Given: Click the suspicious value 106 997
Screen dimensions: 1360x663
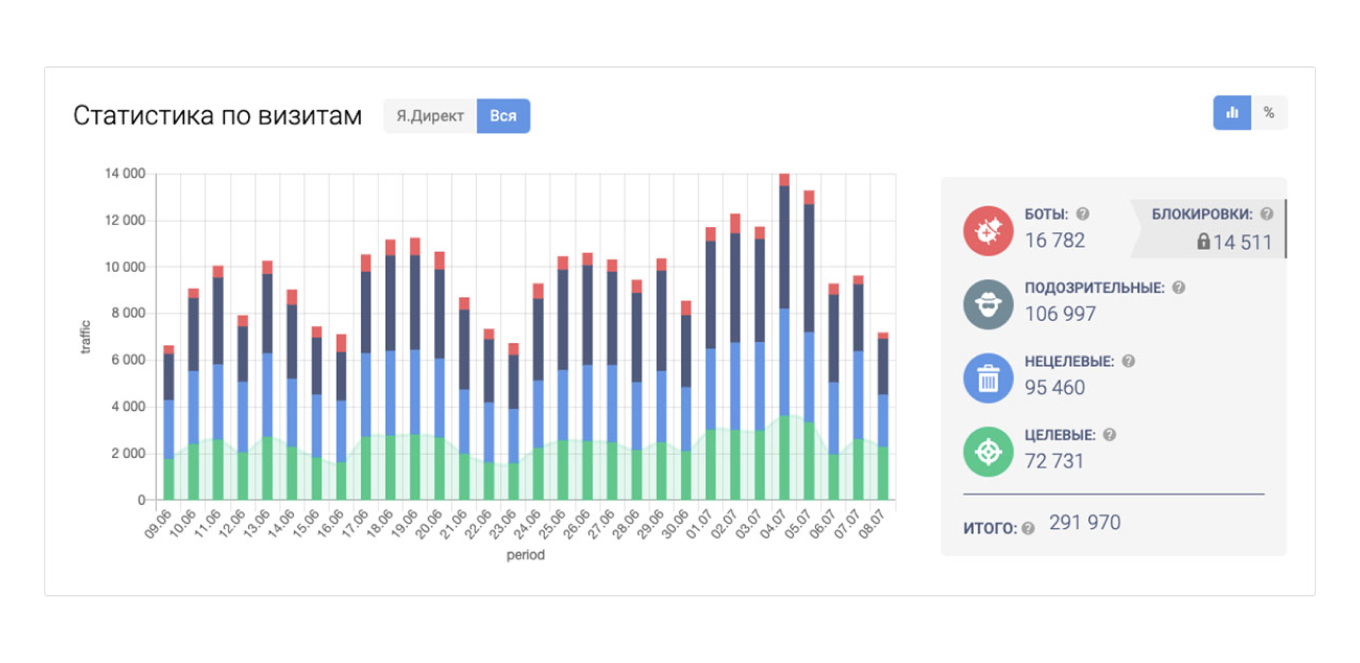Looking at the screenshot, I should (x=1061, y=314).
